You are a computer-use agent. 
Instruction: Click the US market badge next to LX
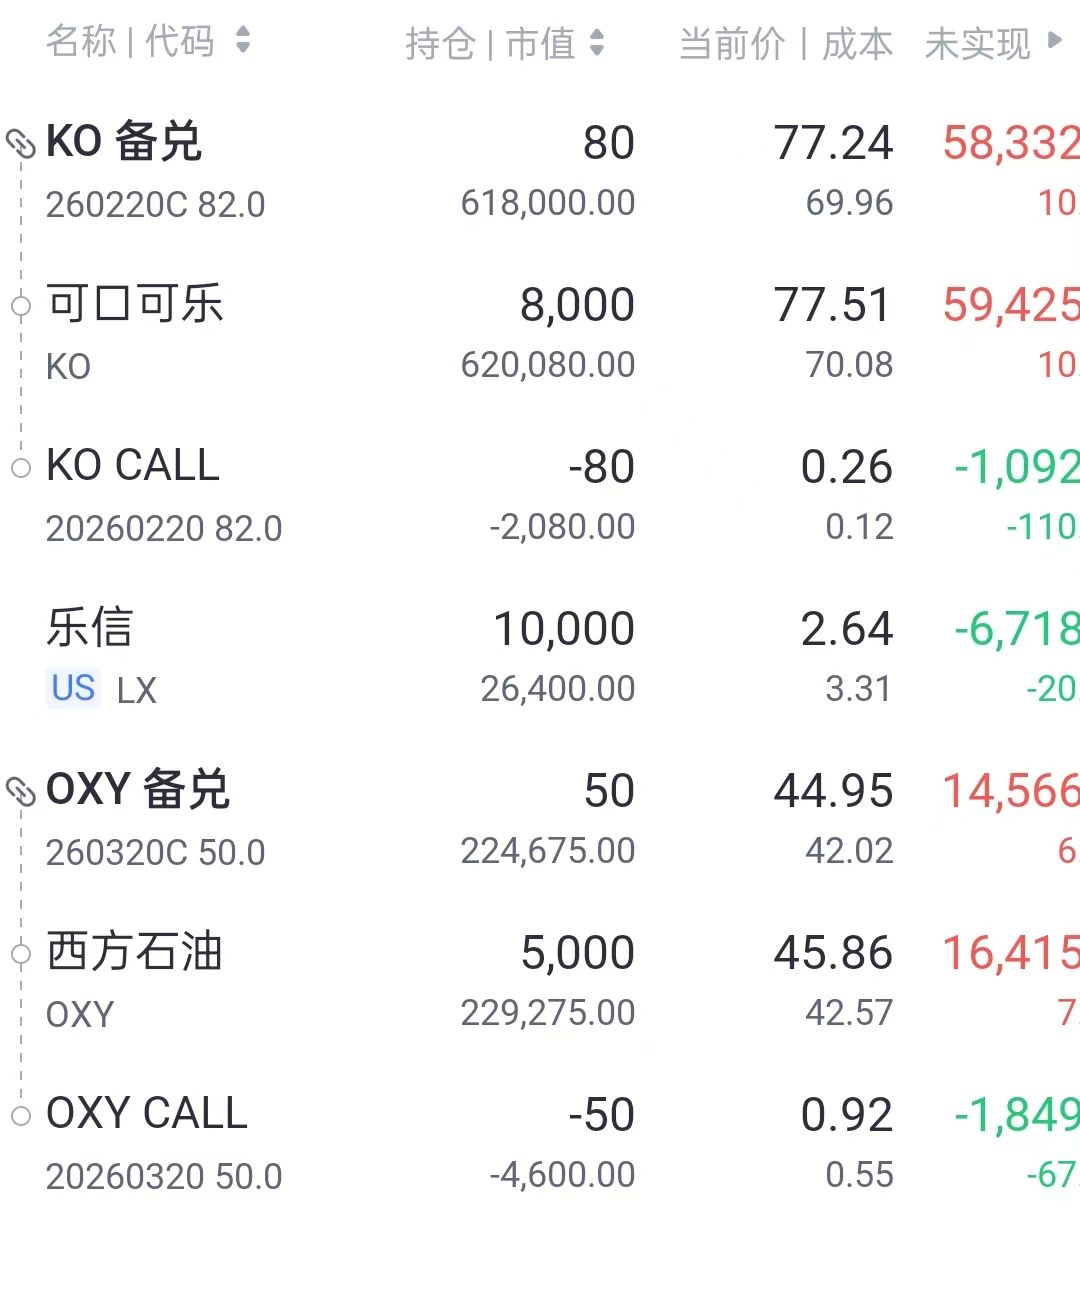point(73,689)
